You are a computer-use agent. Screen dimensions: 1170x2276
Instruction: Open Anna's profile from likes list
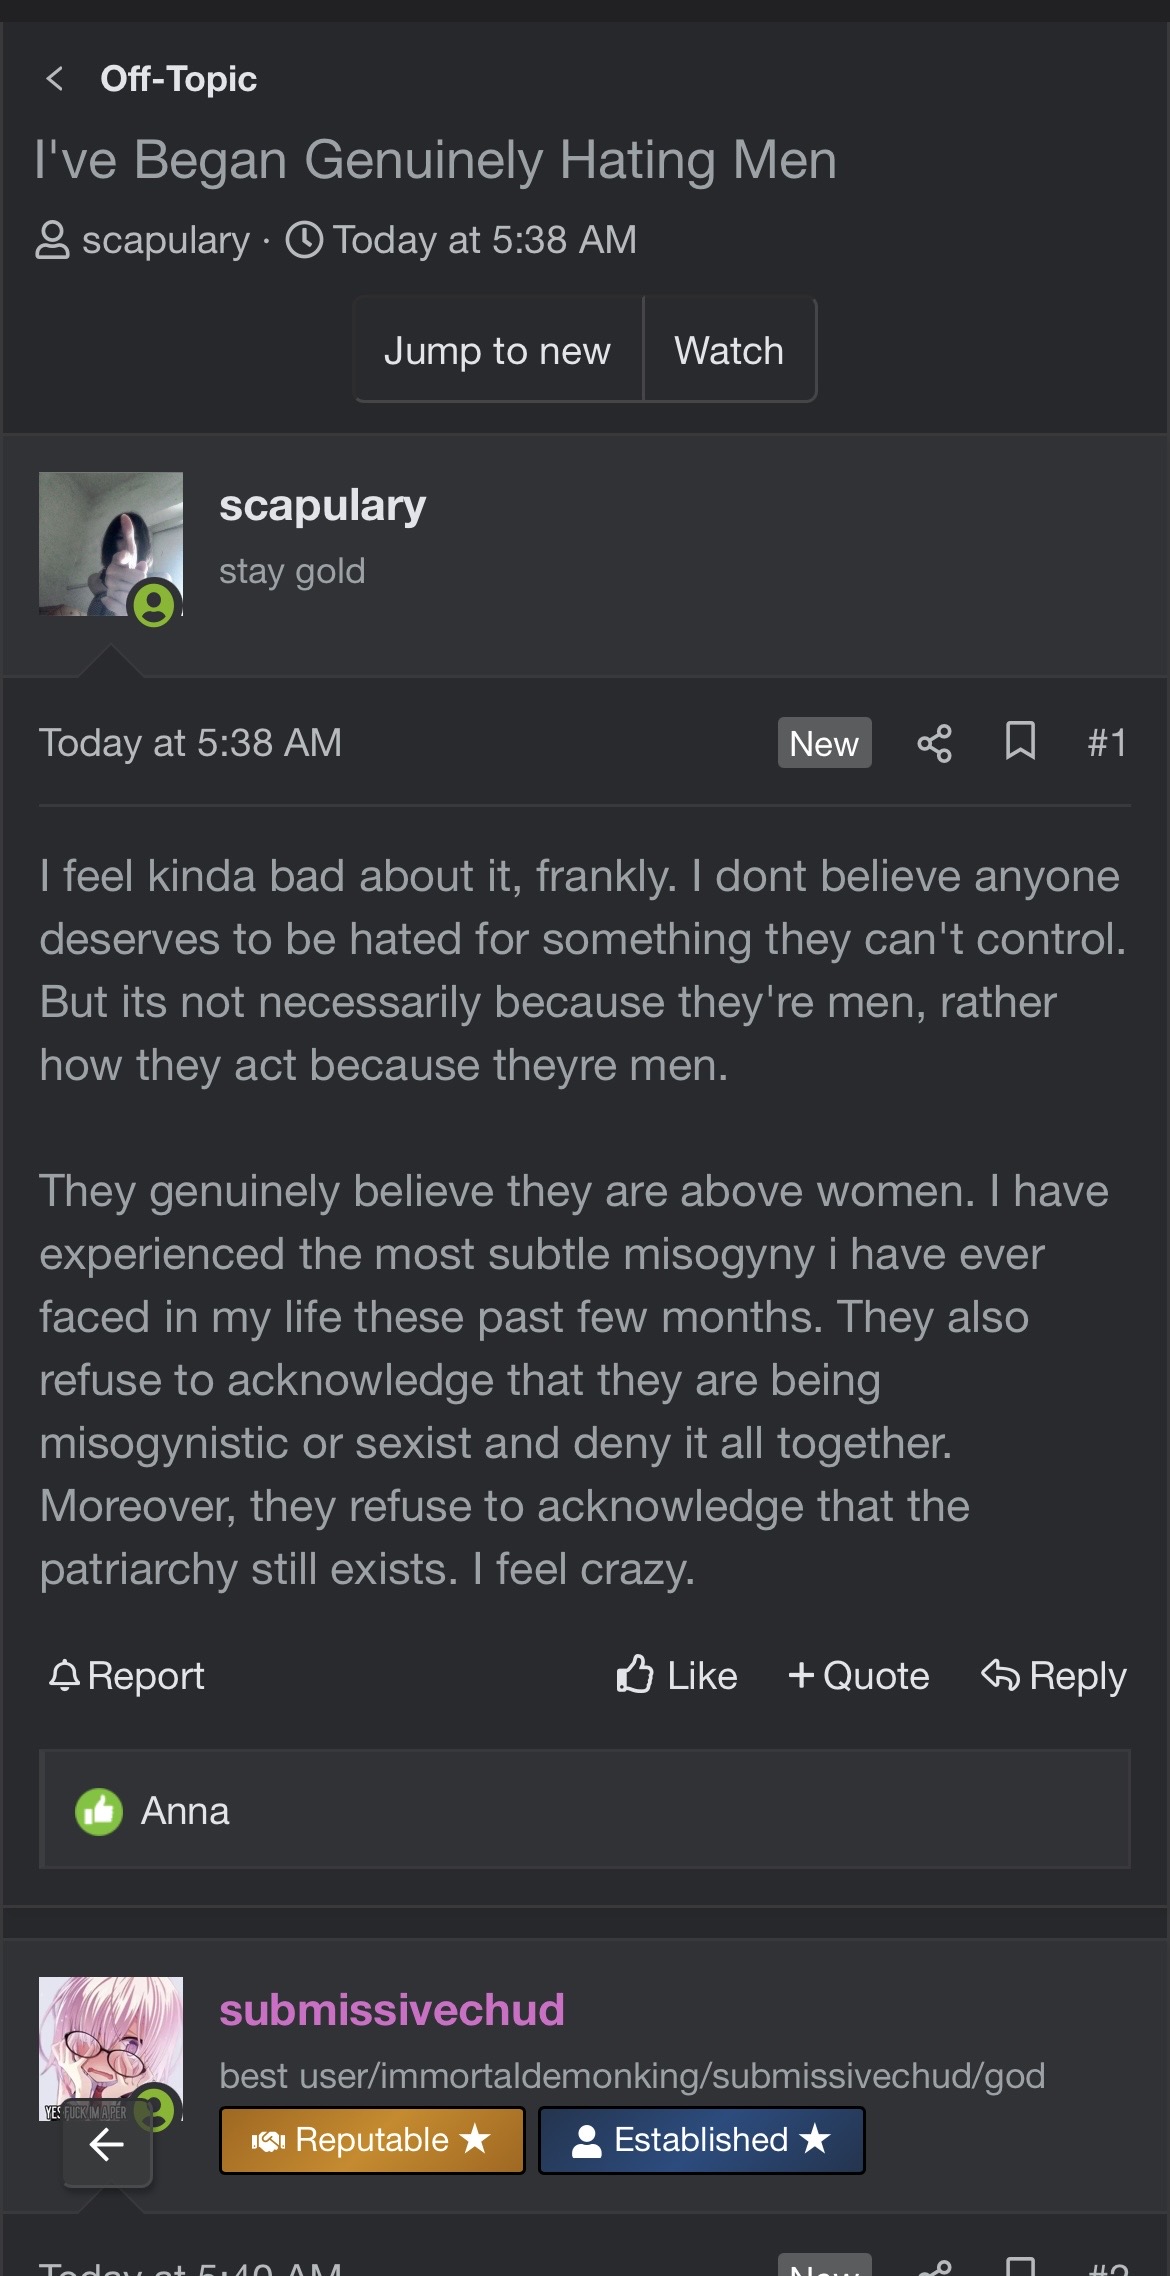[185, 1811]
